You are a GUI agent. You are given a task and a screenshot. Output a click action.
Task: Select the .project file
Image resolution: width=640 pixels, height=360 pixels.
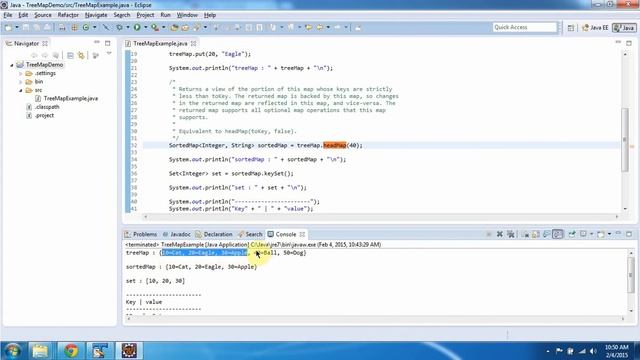[x=44, y=116]
